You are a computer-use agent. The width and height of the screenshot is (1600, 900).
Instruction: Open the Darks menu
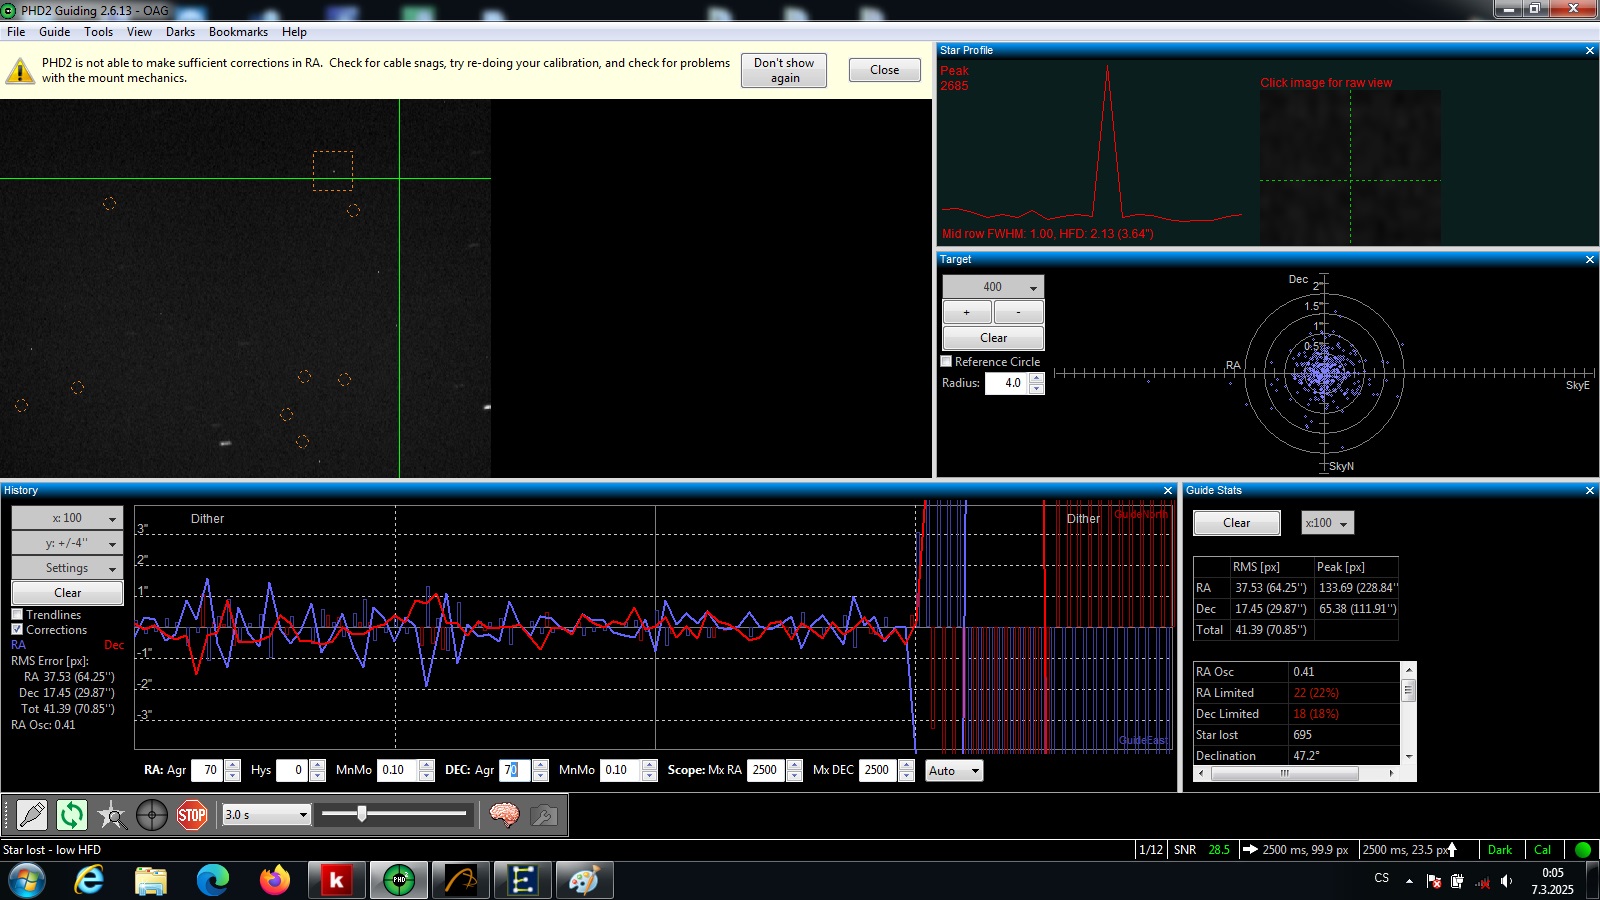point(180,32)
